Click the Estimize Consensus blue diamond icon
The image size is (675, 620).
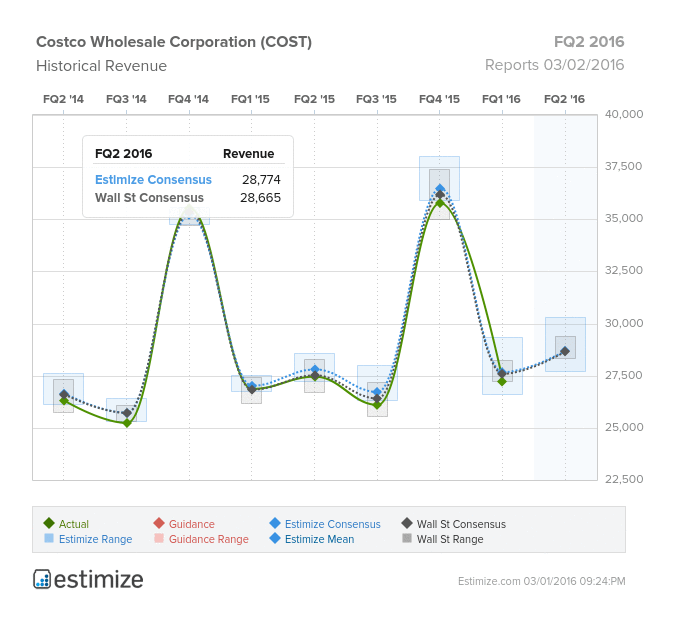point(275,524)
